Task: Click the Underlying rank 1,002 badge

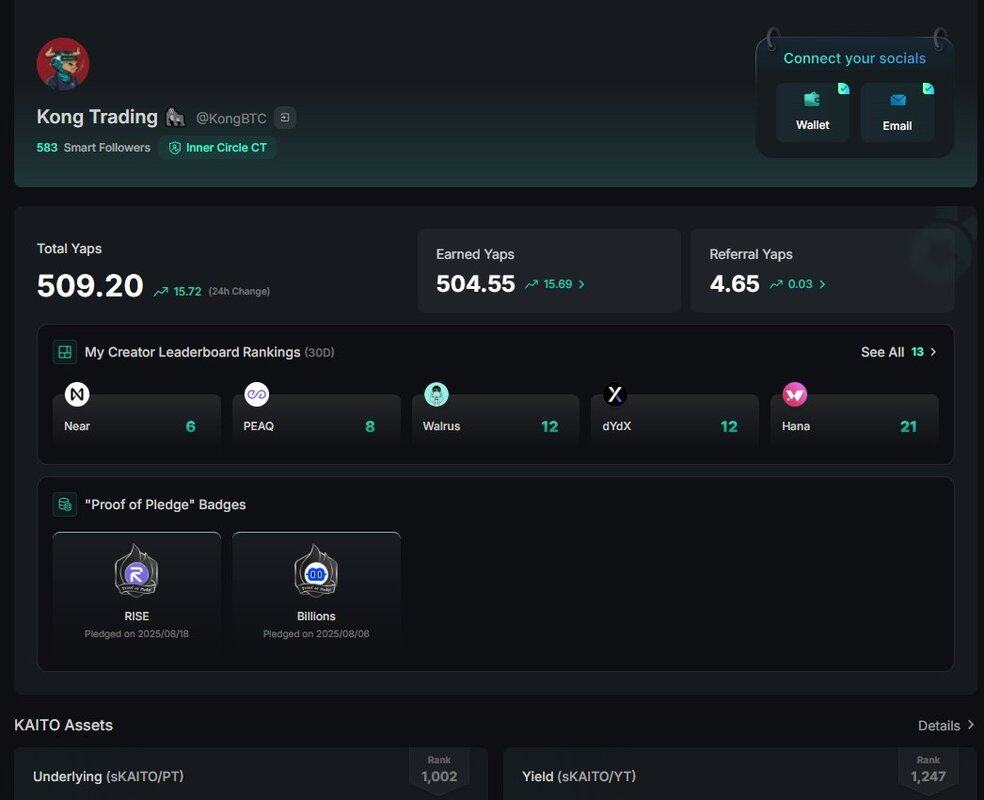Action: click(x=439, y=771)
